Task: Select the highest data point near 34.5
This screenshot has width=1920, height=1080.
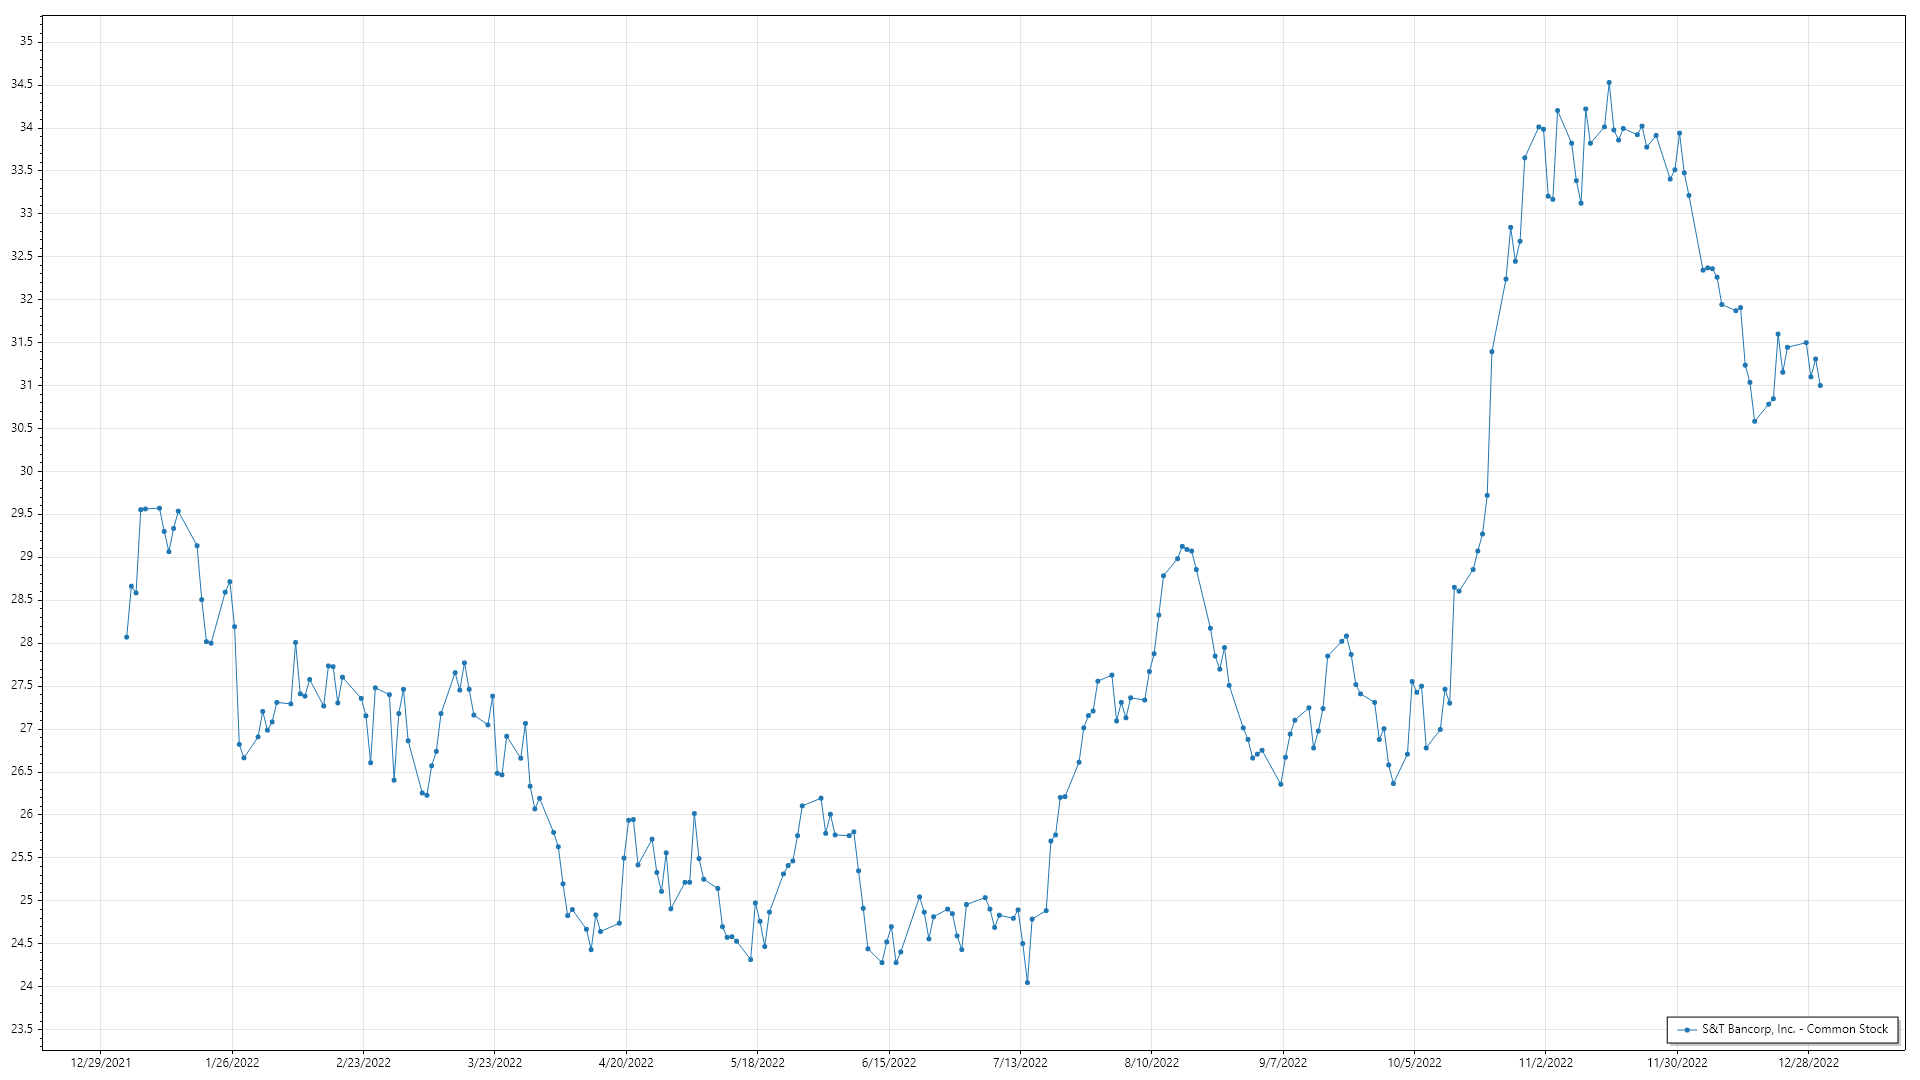Action: [1609, 83]
